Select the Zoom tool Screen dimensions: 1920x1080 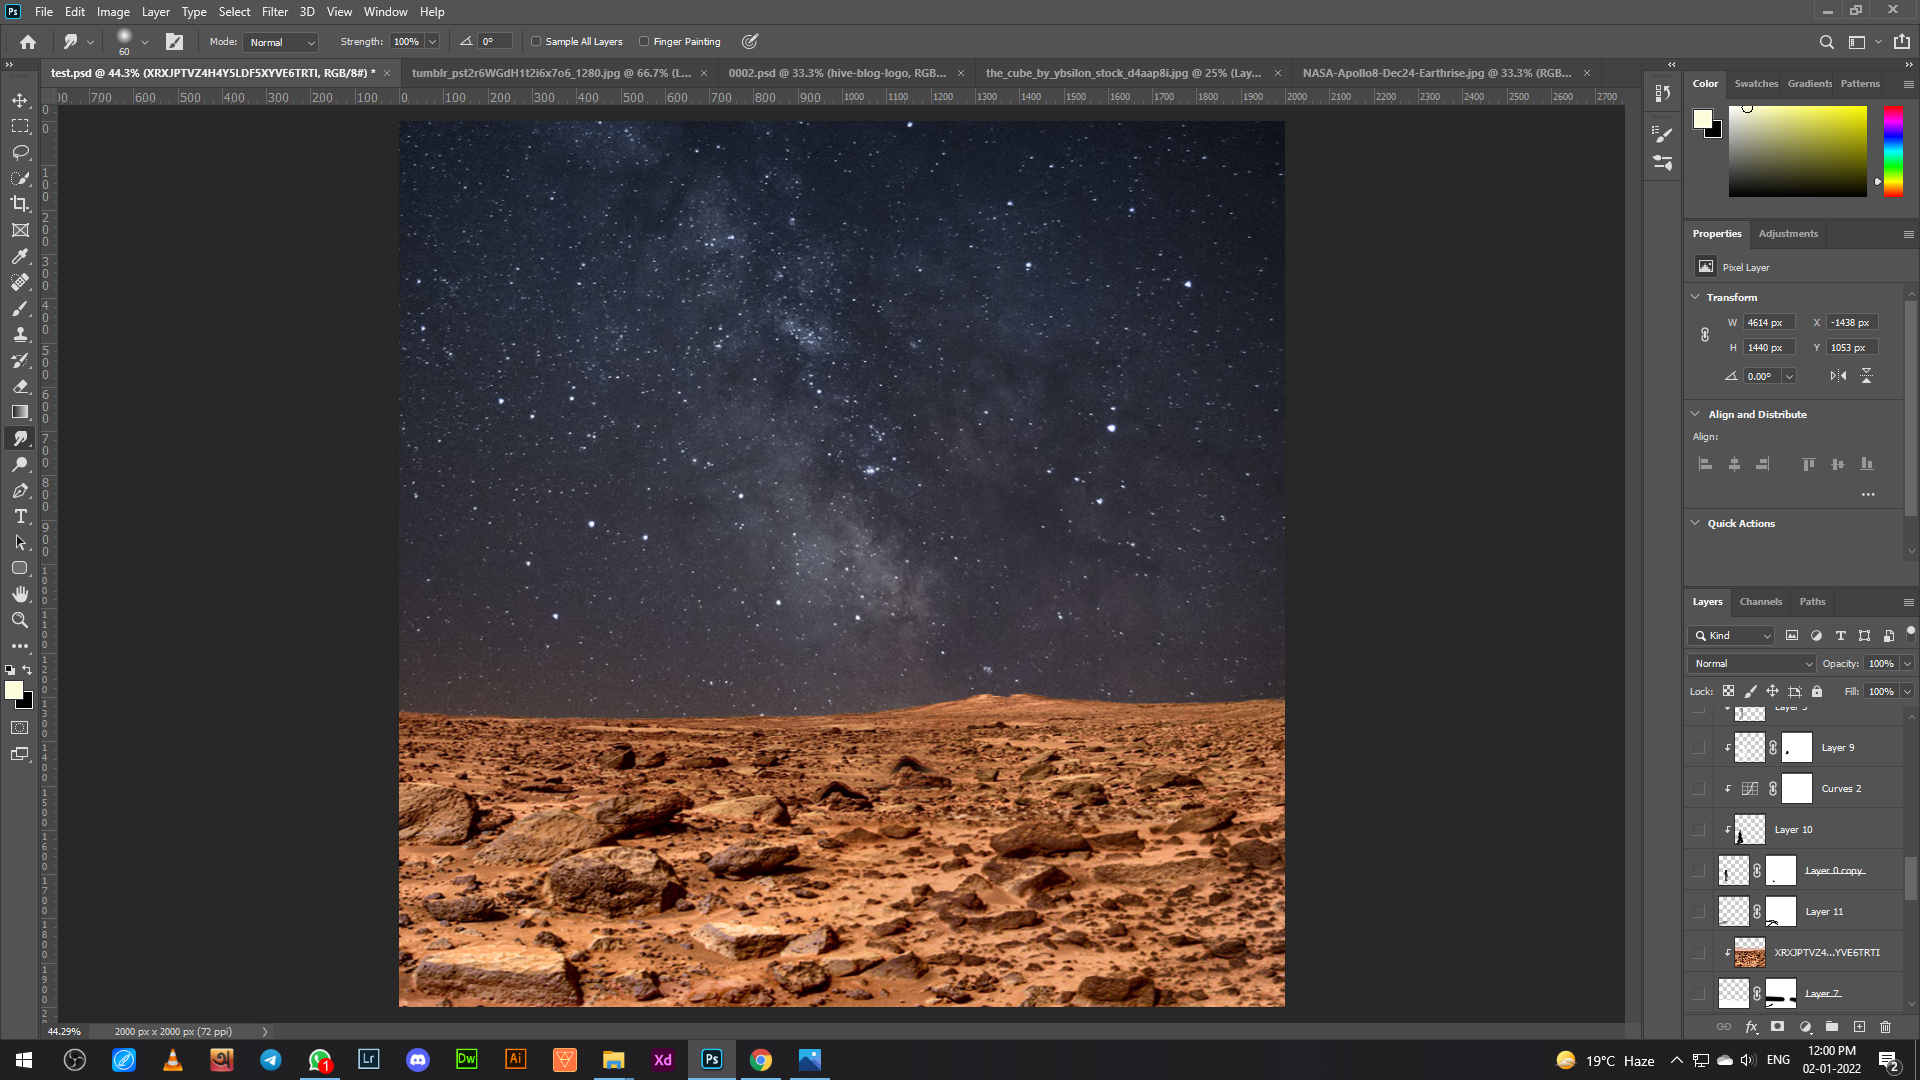(x=20, y=620)
